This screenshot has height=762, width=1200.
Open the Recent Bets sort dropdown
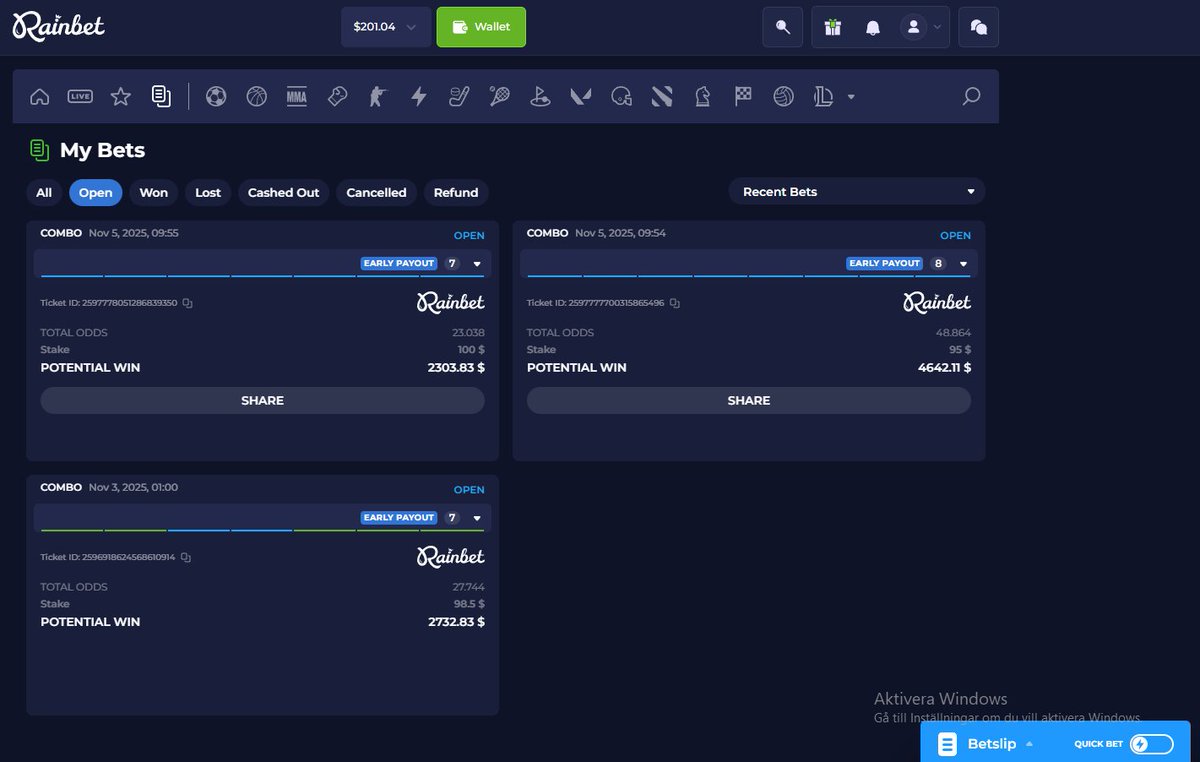[857, 192]
